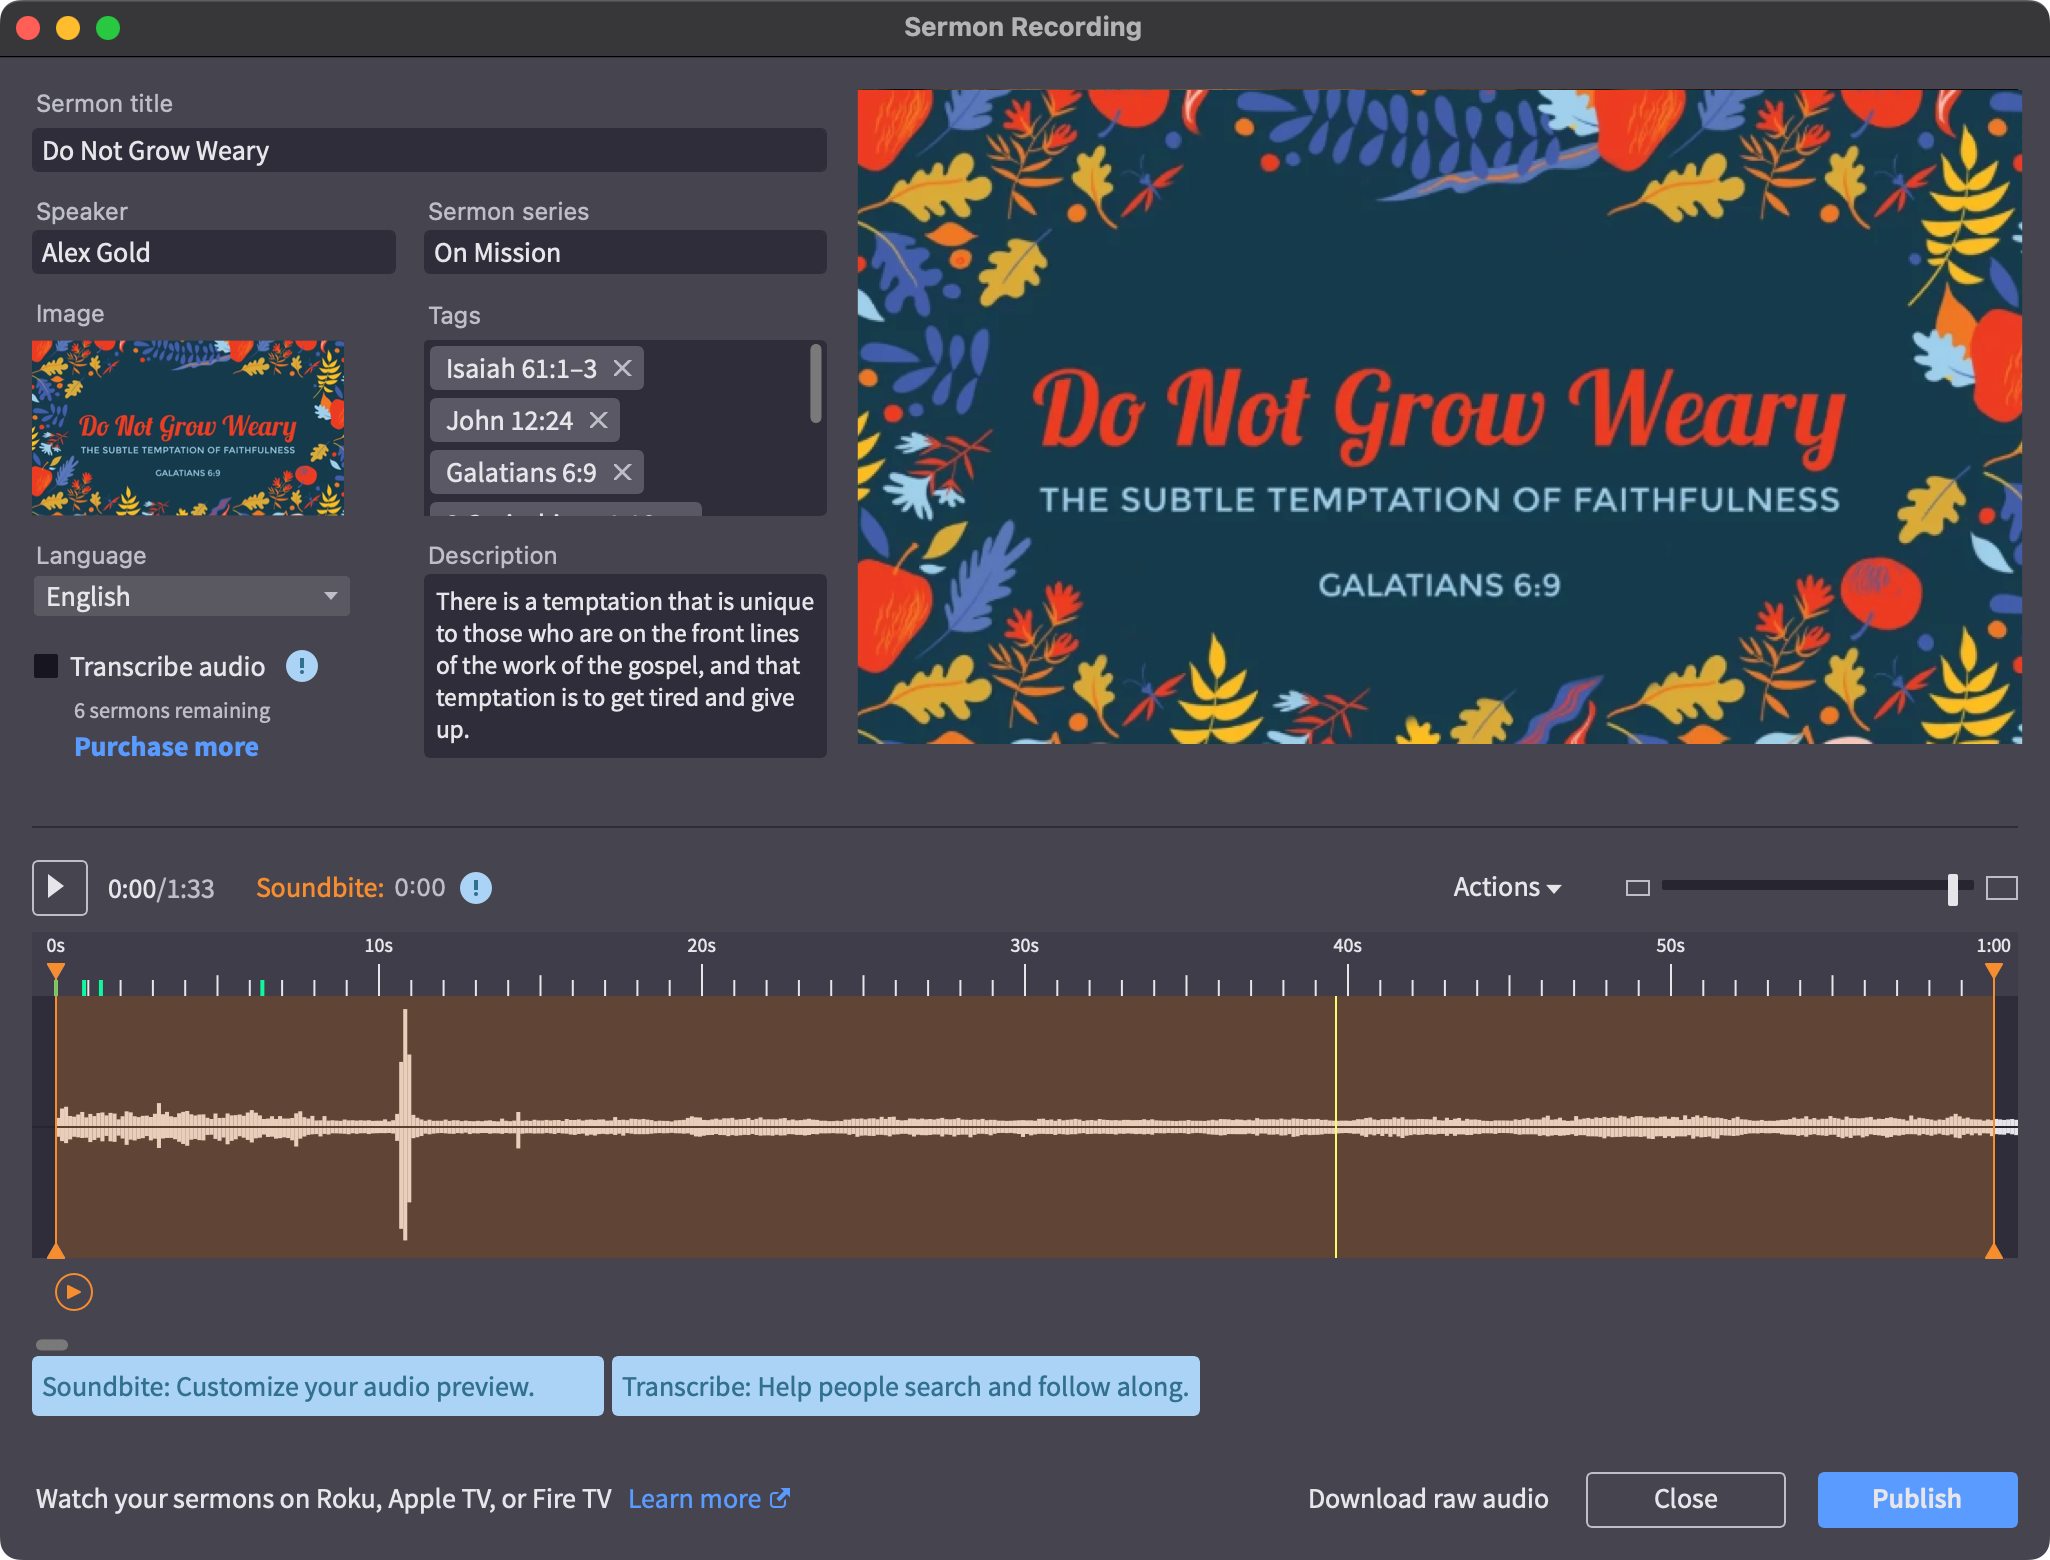This screenshot has width=2050, height=1560.
Task: Click Download raw audio
Action: pos(1428,1499)
